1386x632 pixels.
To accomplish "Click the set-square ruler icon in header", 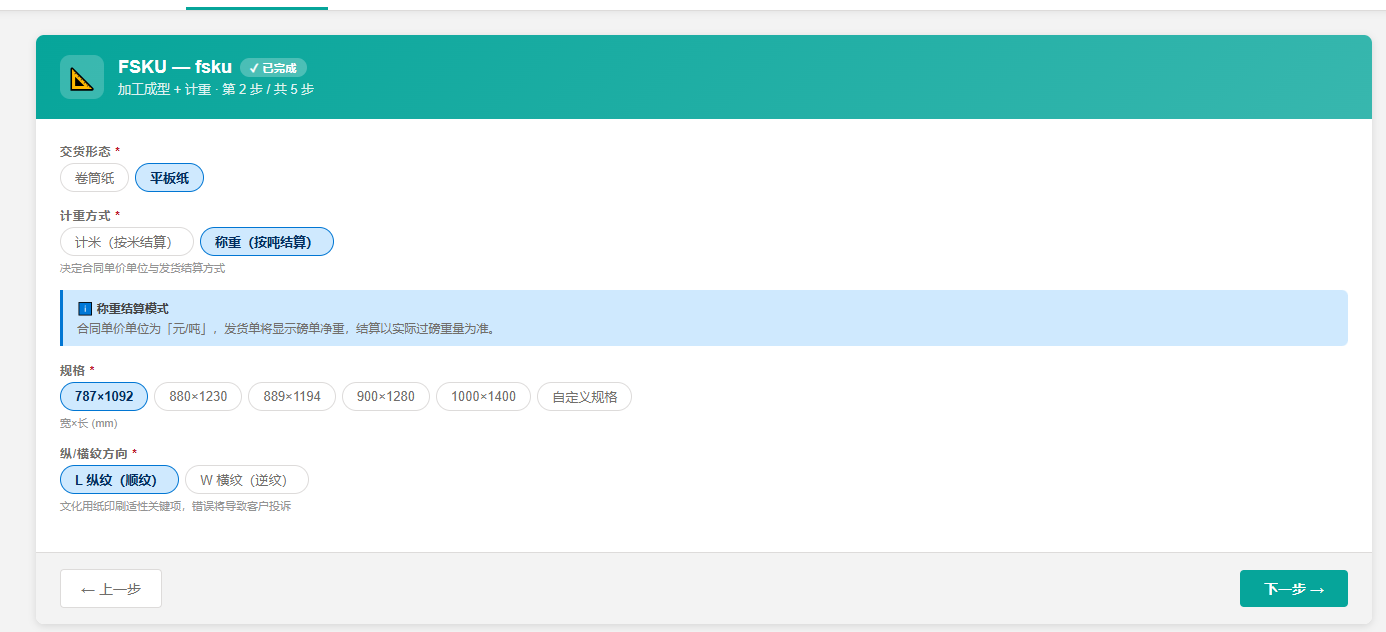I will (x=82, y=77).
